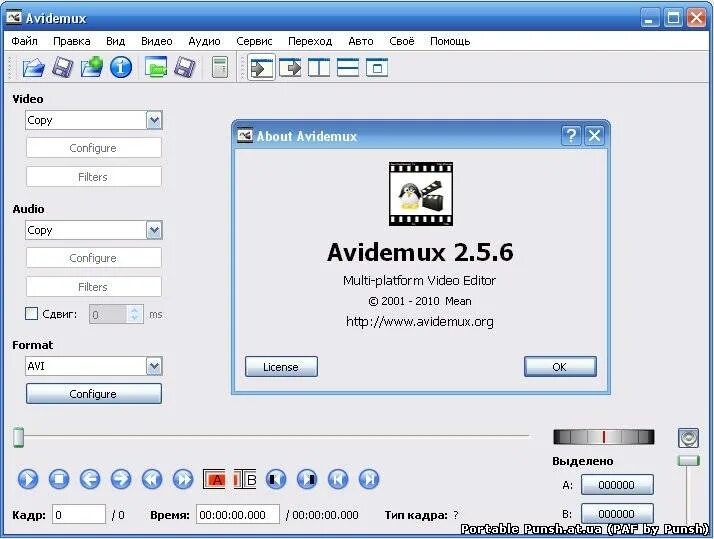Open the calculator toolbar icon
The height and width of the screenshot is (539, 714).
click(x=220, y=67)
